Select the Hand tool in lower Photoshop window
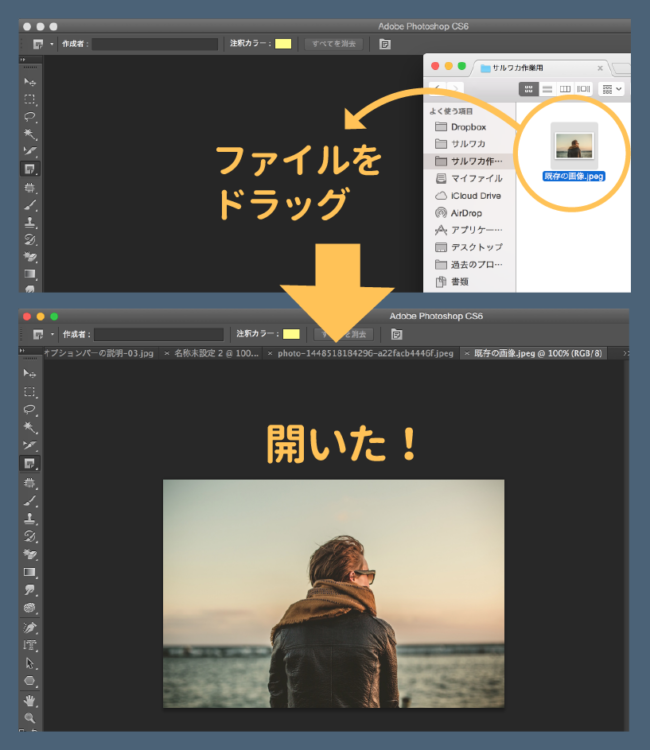The width and height of the screenshot is (650, 750). coord(30,701)
